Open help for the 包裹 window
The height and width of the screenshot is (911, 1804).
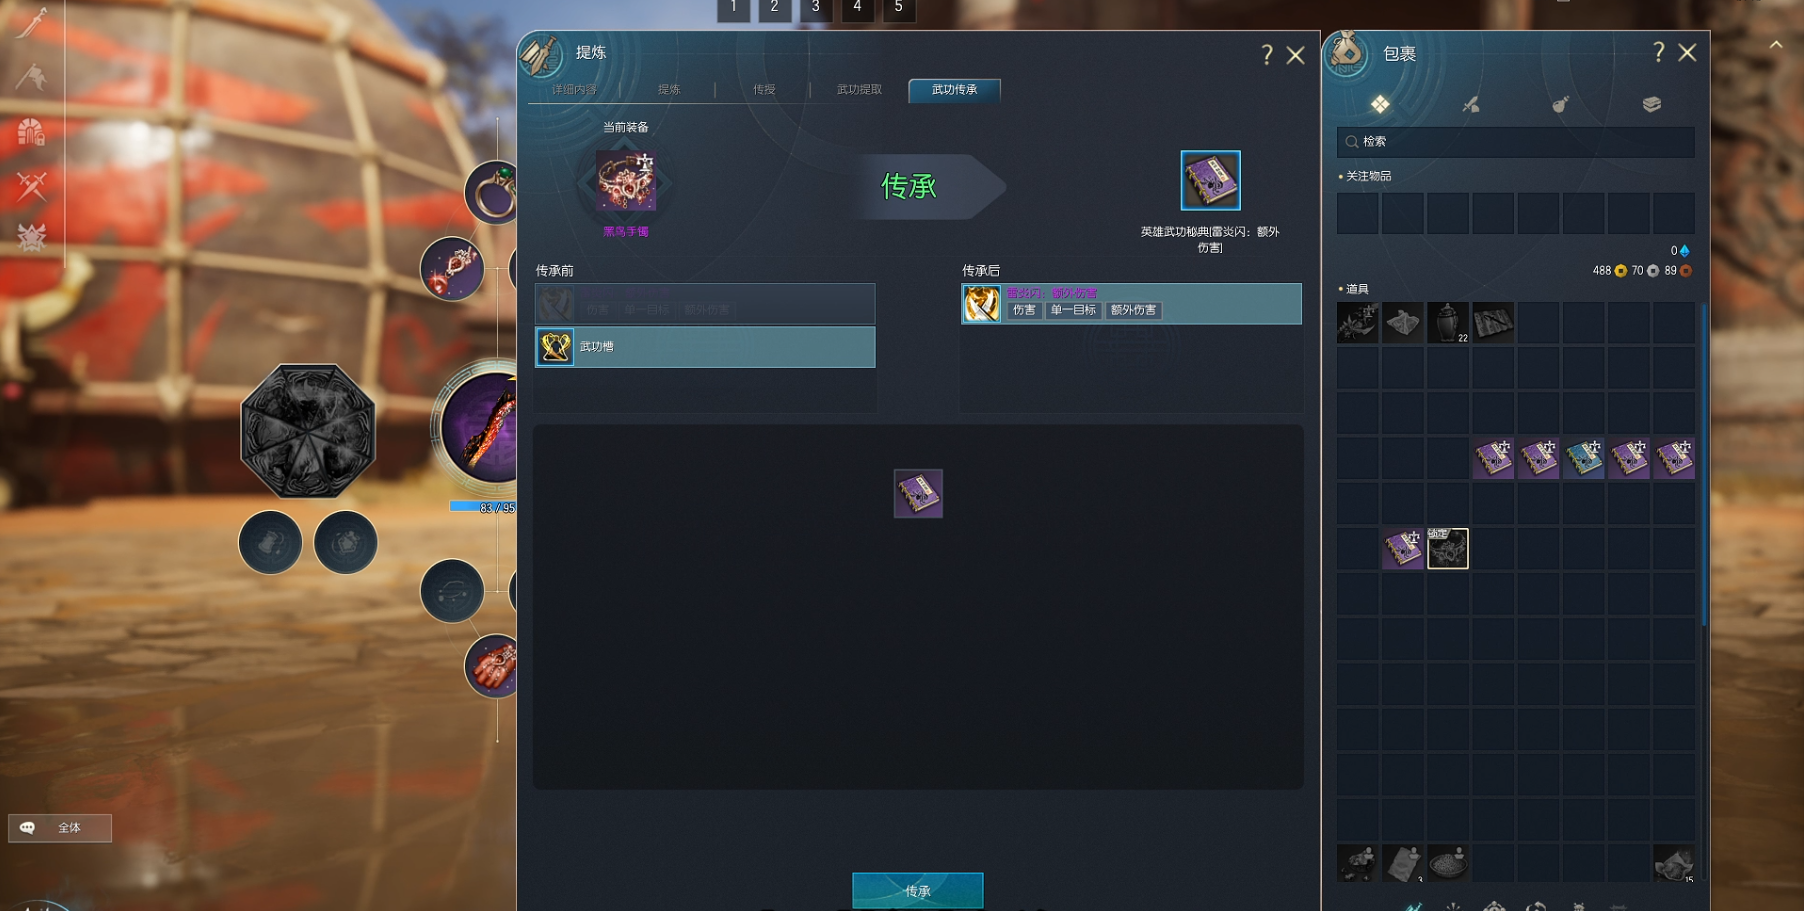point(1658,52)
